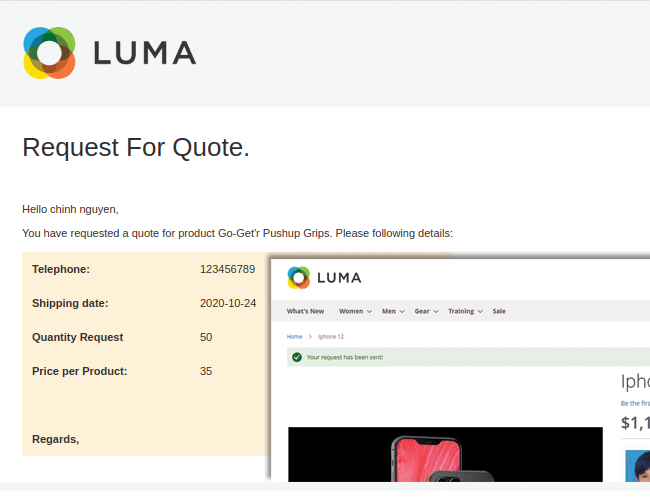Click the green success checkmark icon

296,356
